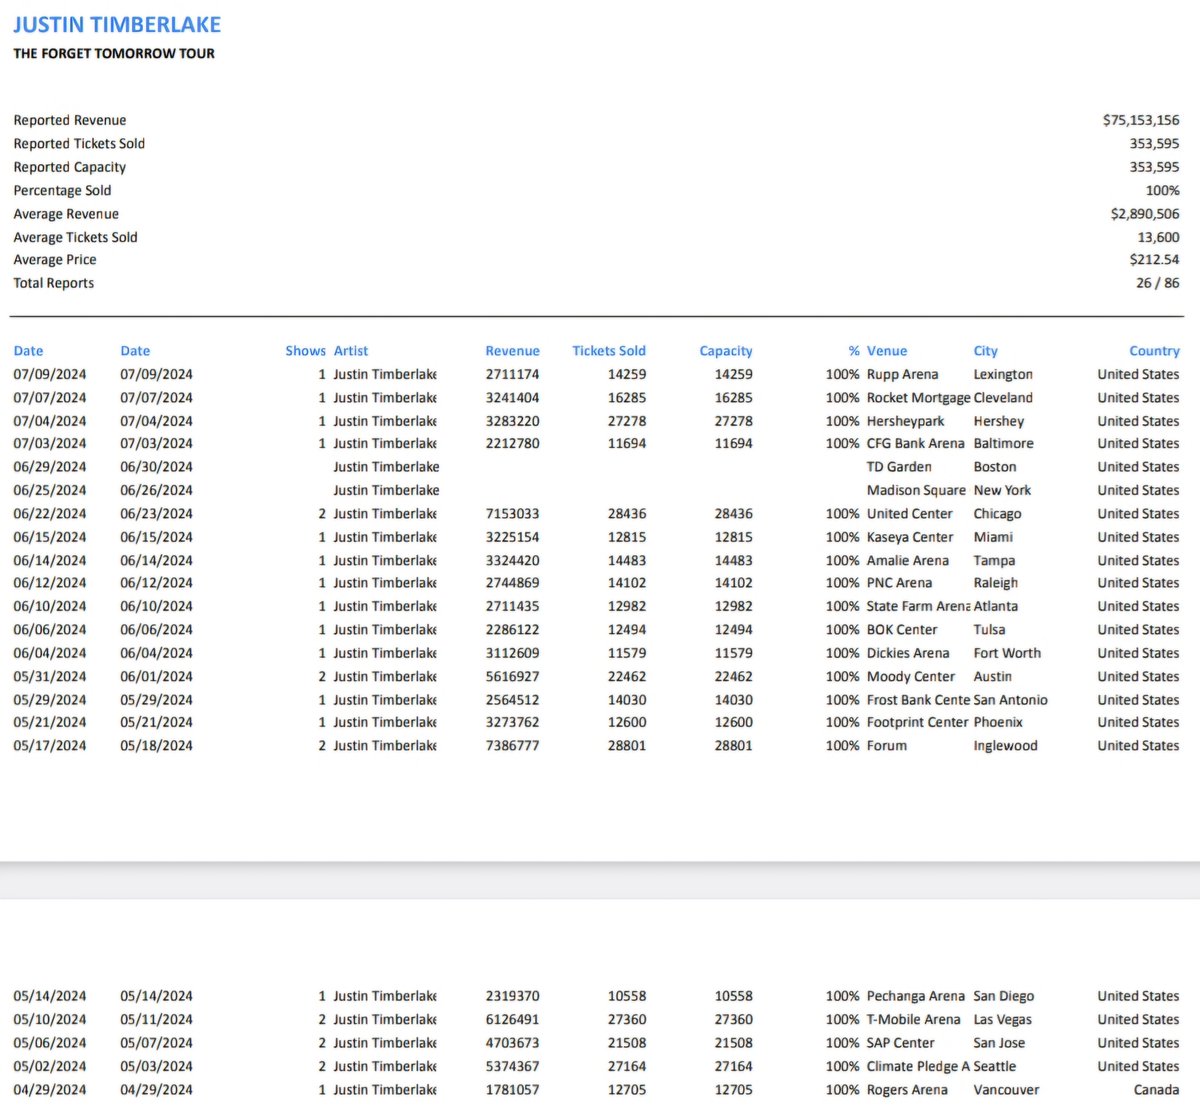Image resolution: width=1200 pixels, height=1115 pixels.
Task: Click the BOK Center venue cell
Action: 902,630
